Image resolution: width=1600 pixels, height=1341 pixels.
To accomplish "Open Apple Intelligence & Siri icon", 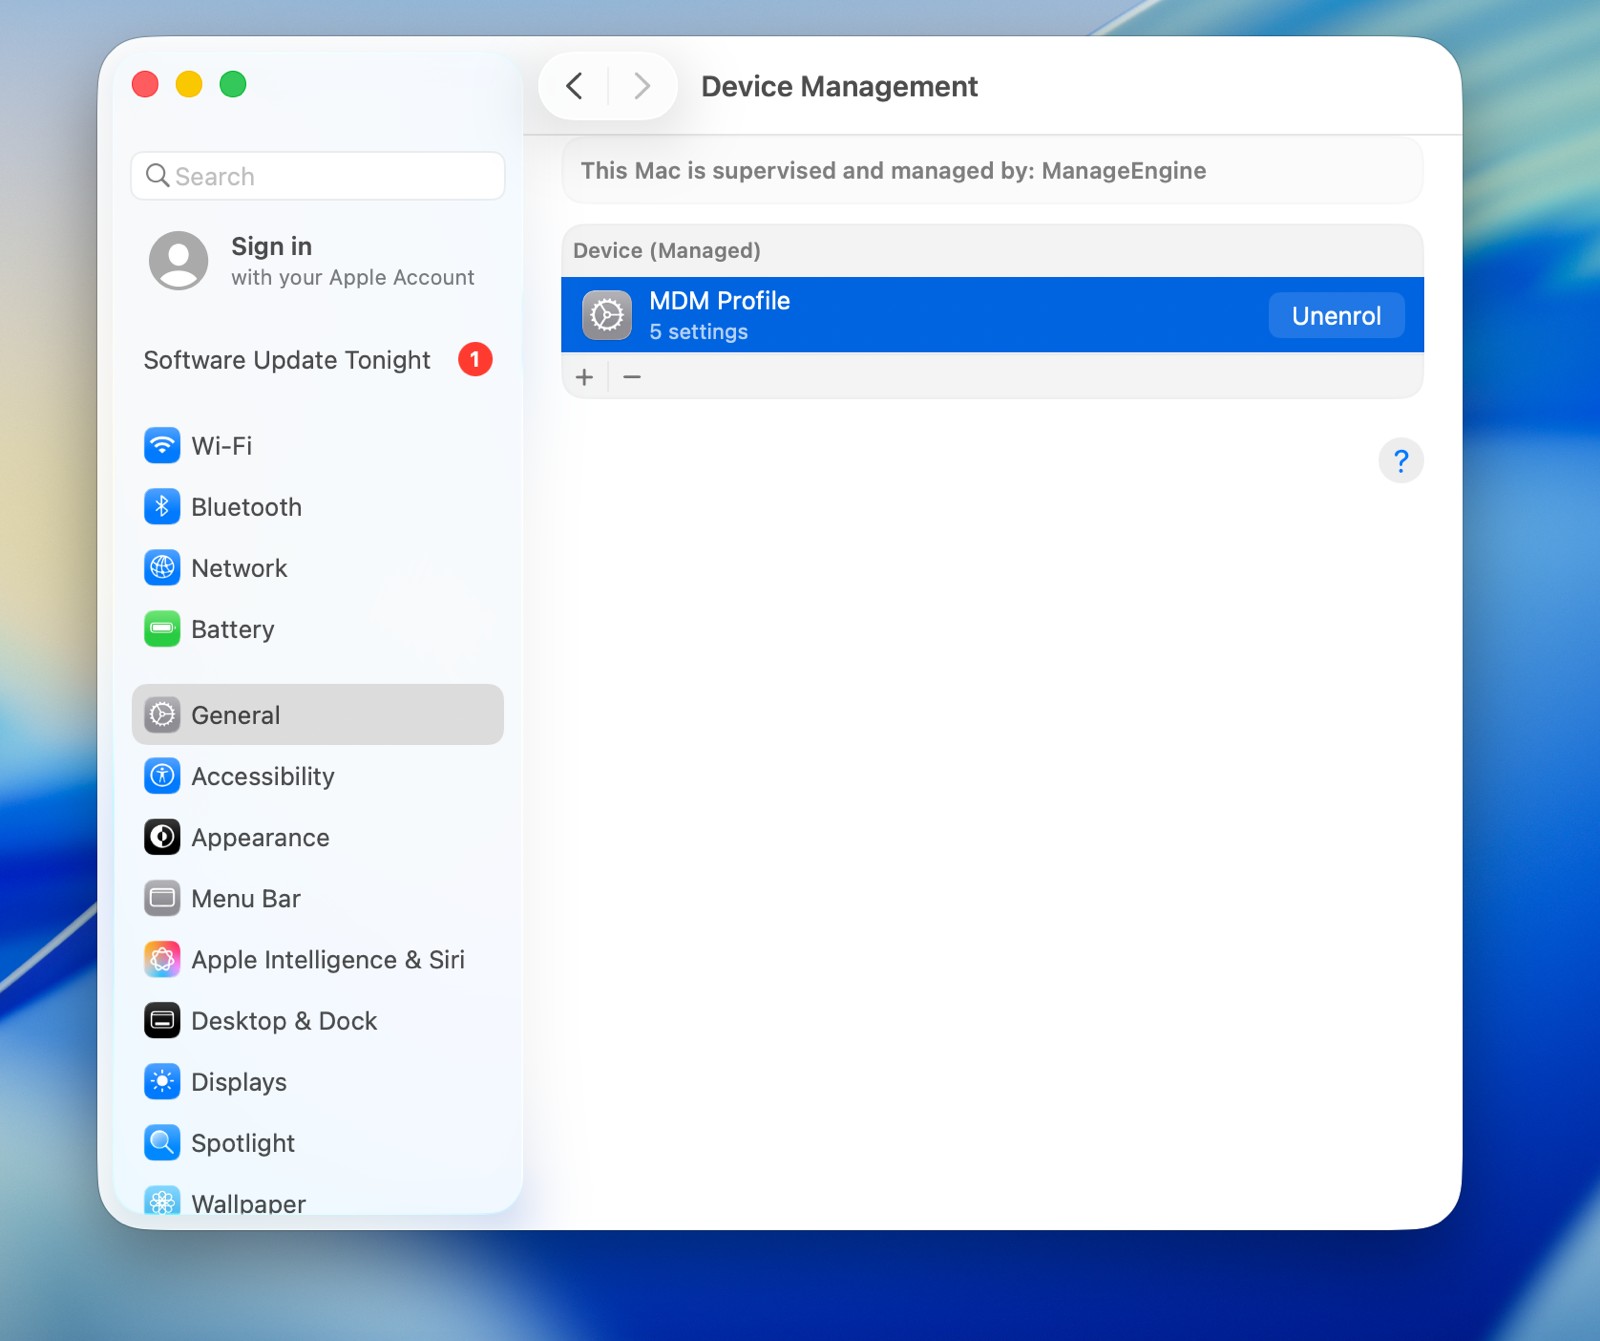I will point(162,960).
